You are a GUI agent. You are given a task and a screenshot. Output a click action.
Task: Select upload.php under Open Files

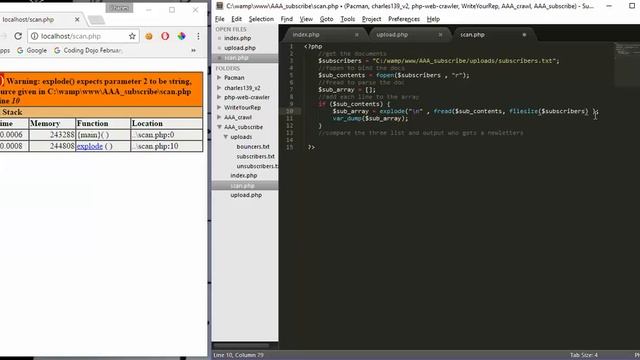[x=240, y=48]
